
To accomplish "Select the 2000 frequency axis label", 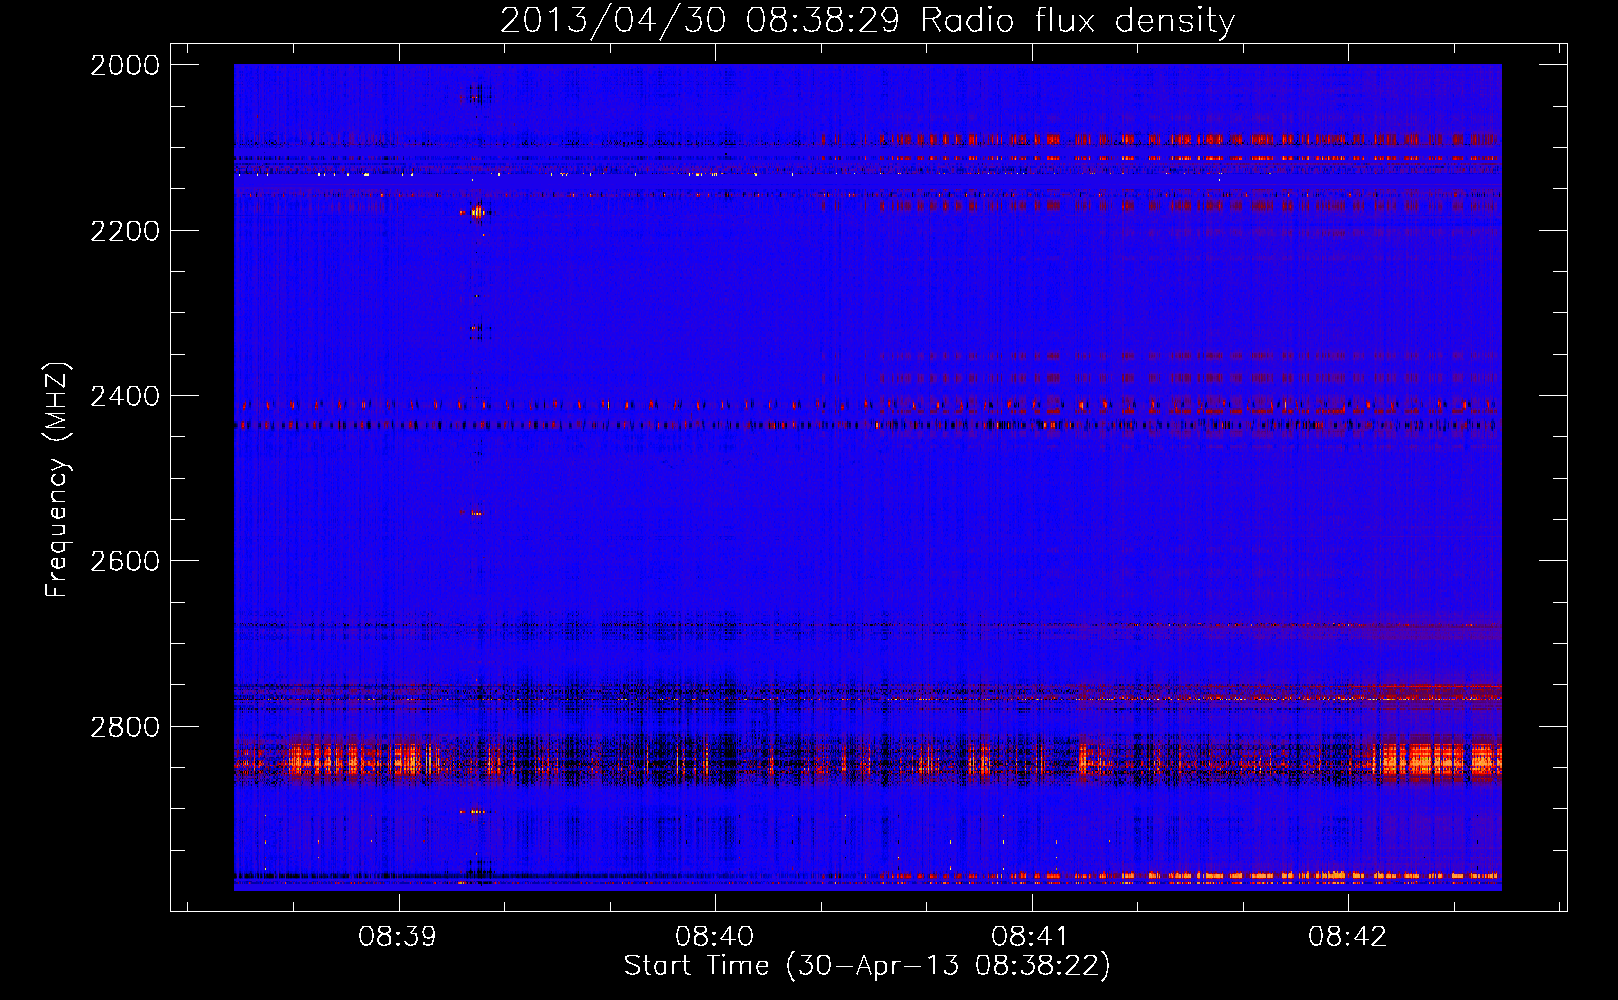I will [x=125, y=65].
